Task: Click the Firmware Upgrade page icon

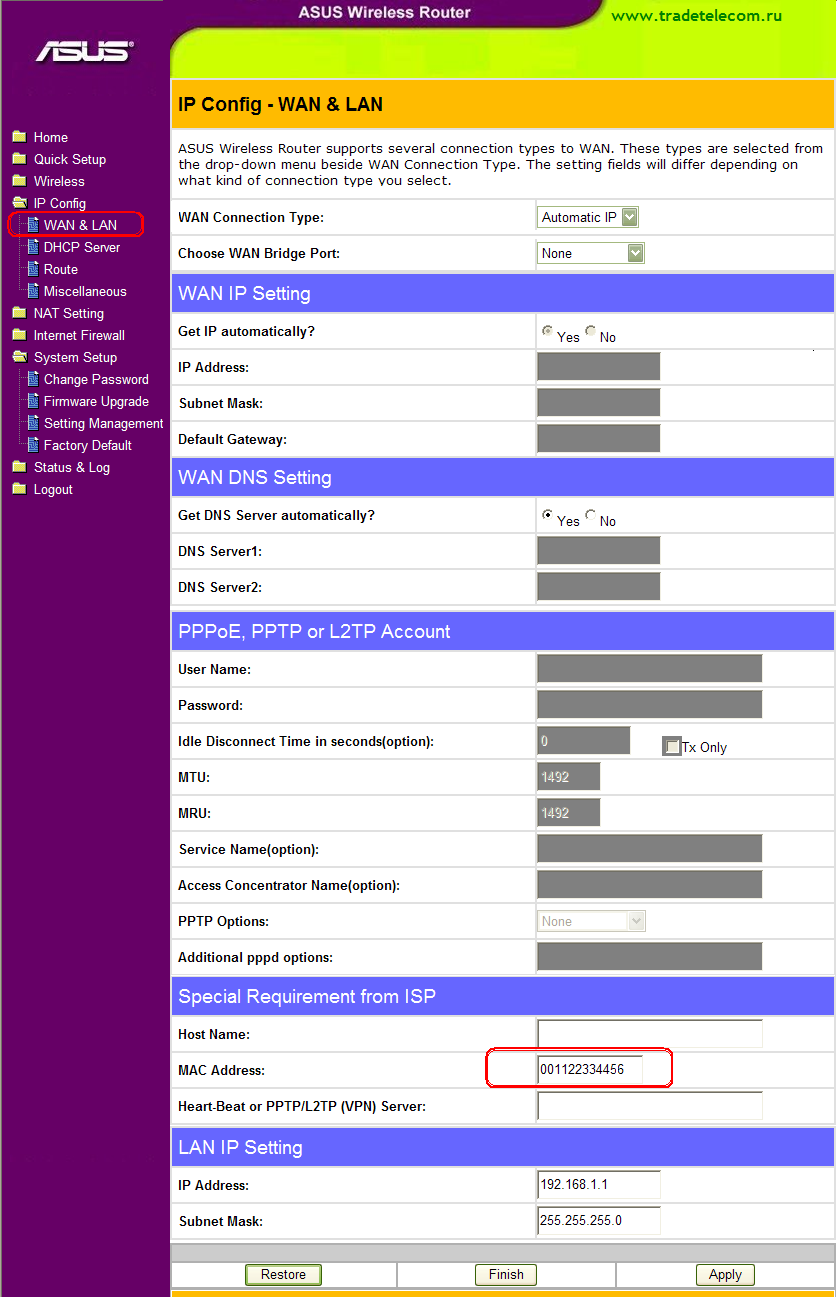Action: pos(33,401)
